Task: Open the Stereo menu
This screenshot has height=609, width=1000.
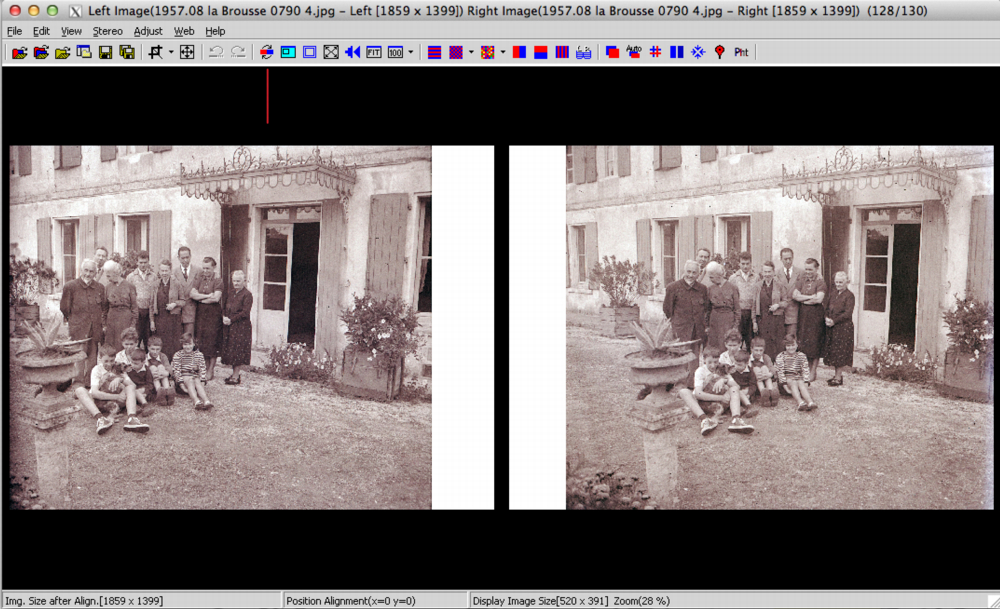Action: (108, 31)
